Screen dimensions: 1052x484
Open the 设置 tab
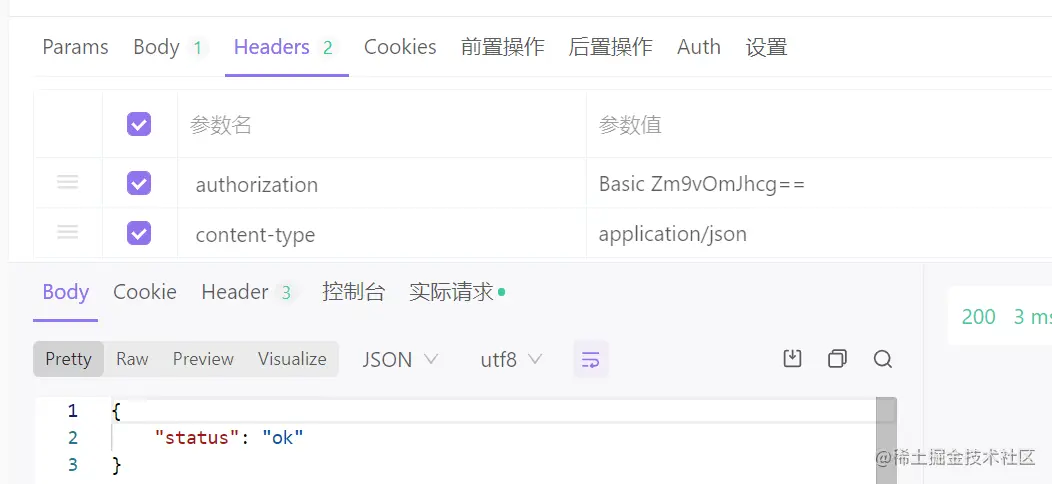(x=766, y=47)
